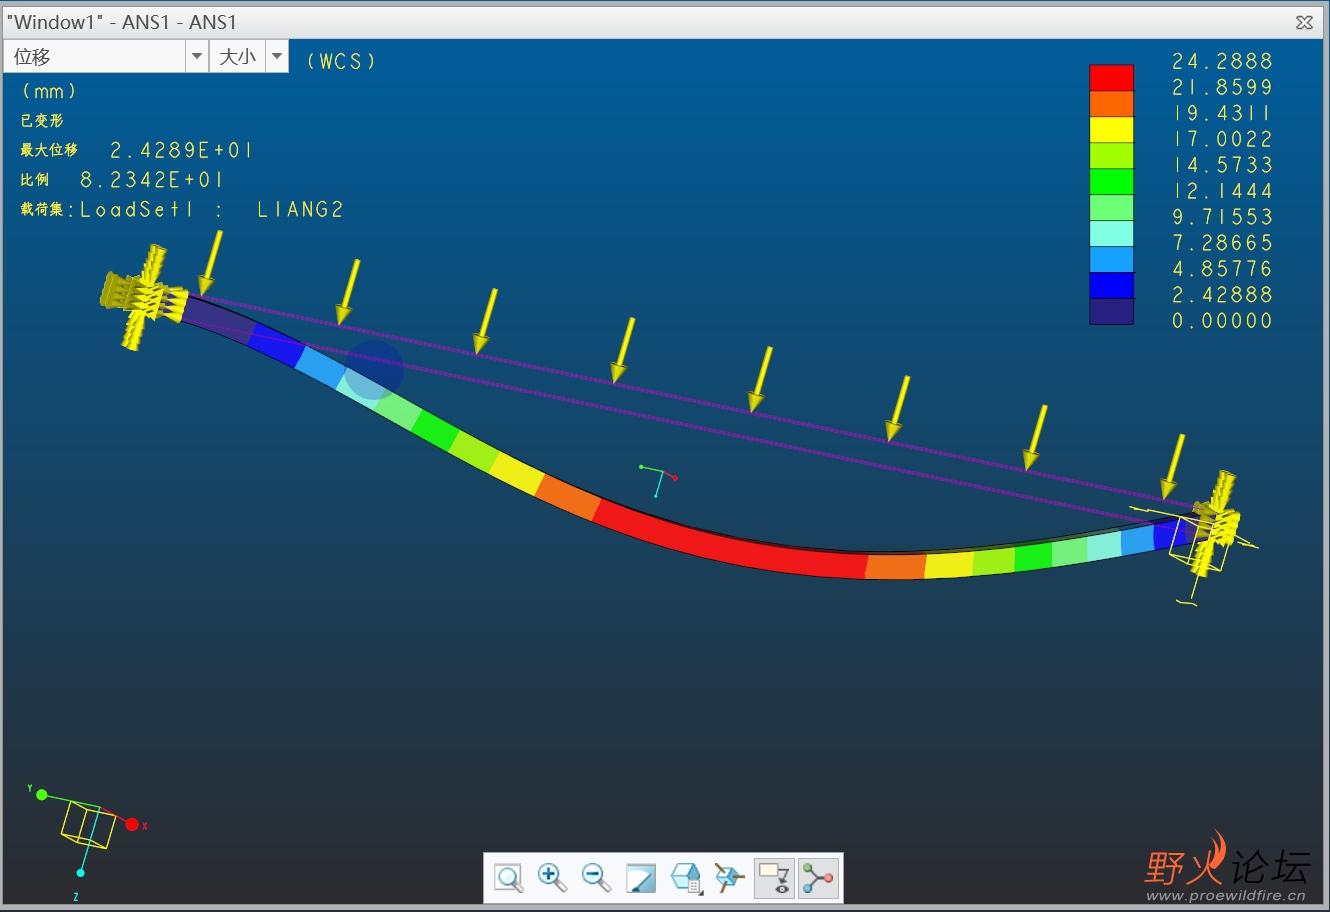Click the red maximum-displacement region of beam
This screenshot has width=1330, height=912.
(730, 545)
